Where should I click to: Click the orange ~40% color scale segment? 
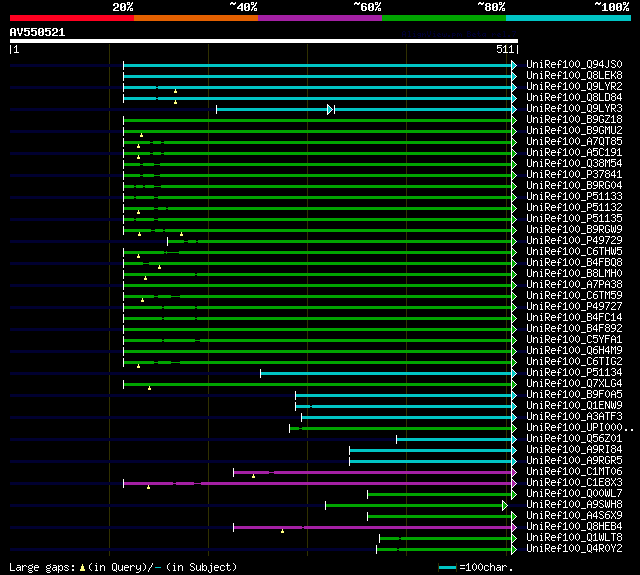tap(196, 18)
